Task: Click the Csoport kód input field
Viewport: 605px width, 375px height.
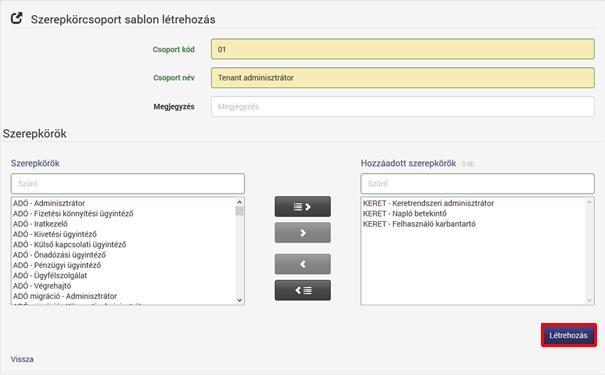Action: click(x=402, y=49)
